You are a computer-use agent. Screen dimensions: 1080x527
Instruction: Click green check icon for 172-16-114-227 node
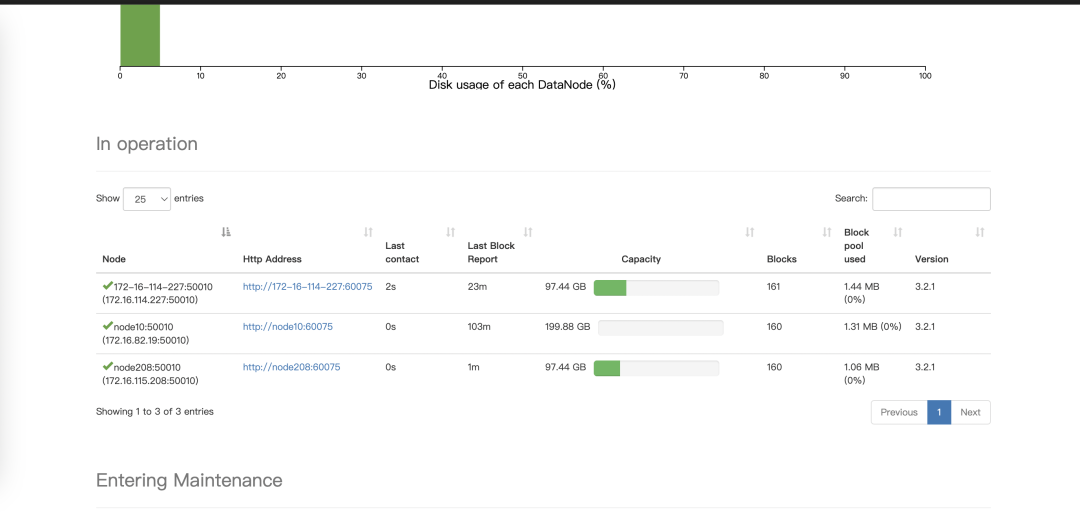click(107, 285)
